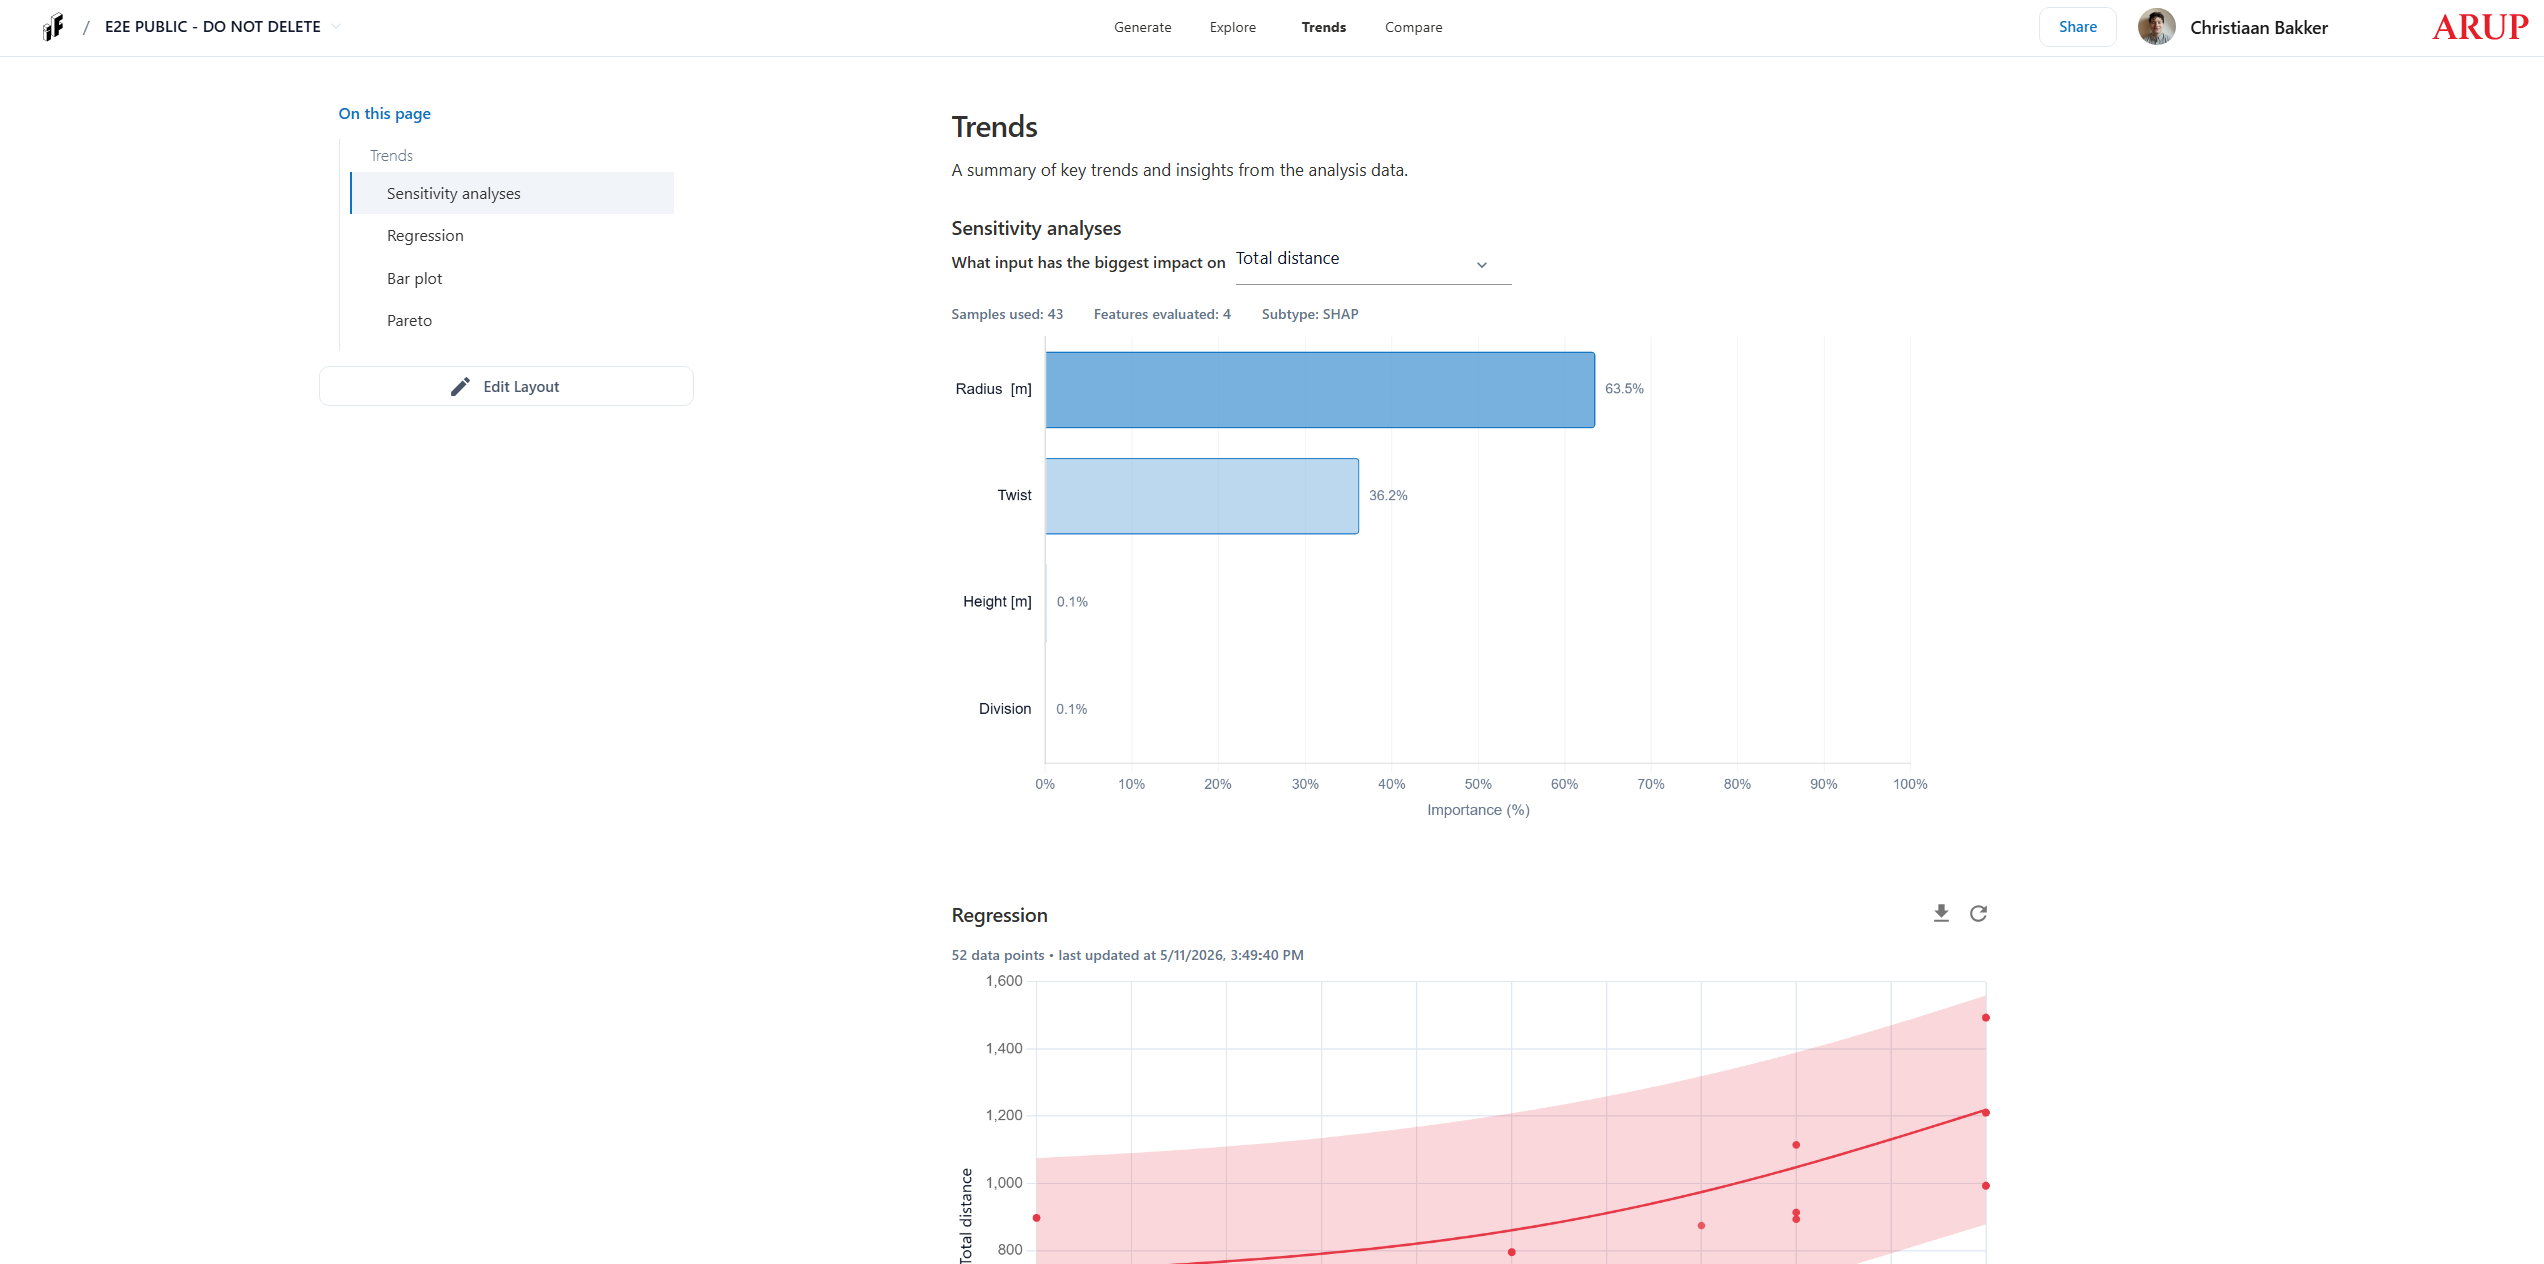2544x1264 pixels.
Task: Click the Sensitivity analyses heading in main content
Action: click(1036, 228)
